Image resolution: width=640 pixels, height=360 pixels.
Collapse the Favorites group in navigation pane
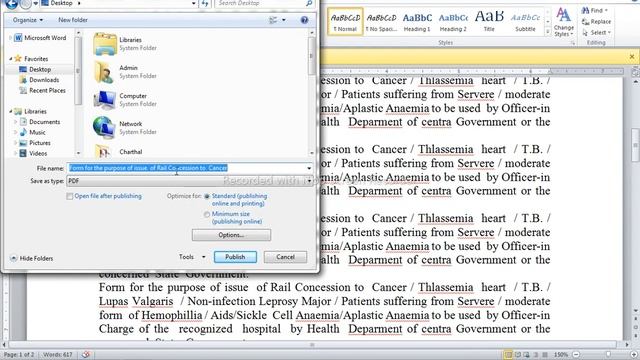(x=11, y=59)
